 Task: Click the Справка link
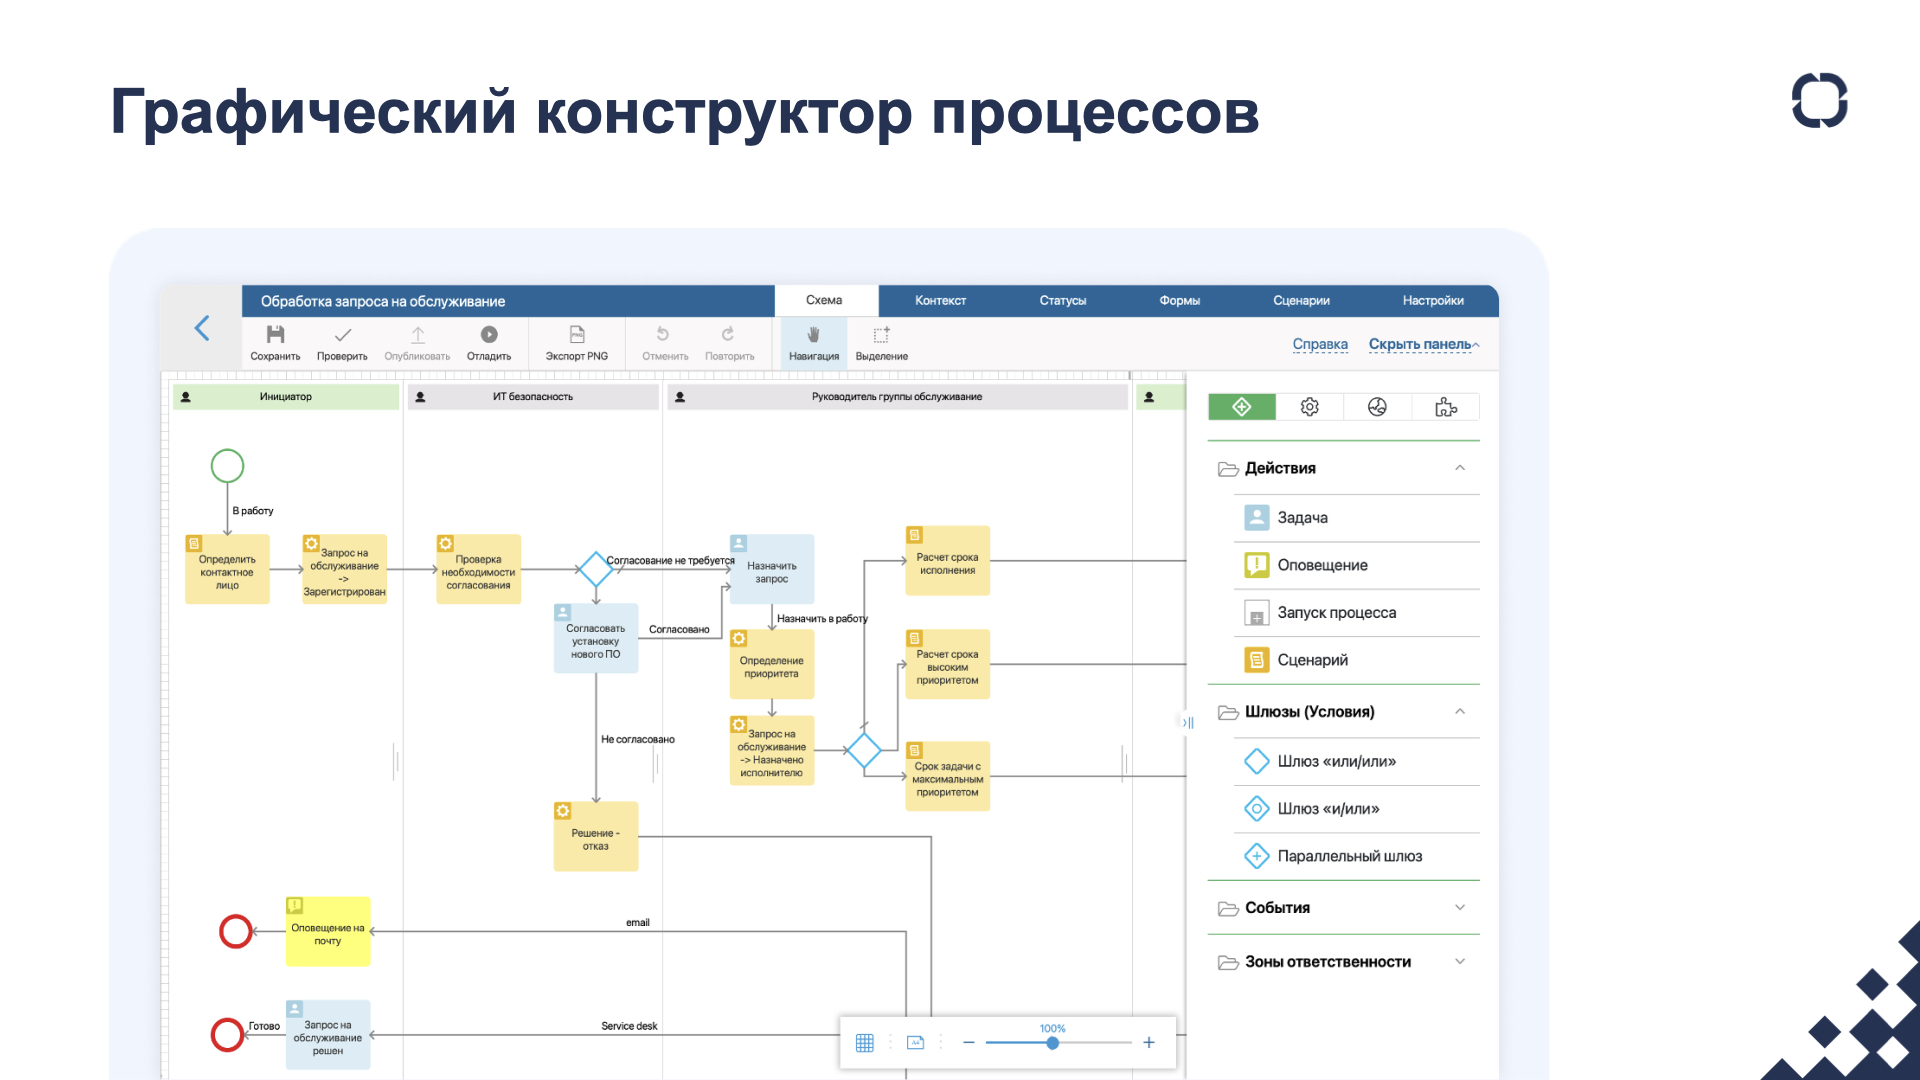[x=1319, y=344]
